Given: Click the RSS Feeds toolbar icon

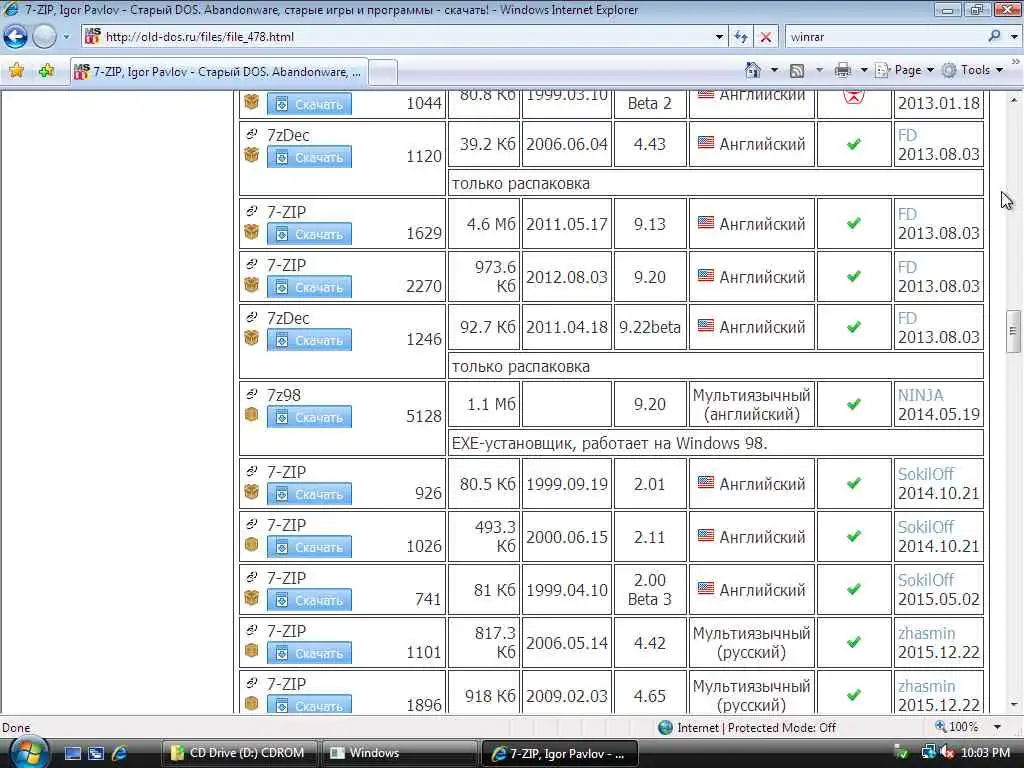Looking at the screenshot, I should point(797,71).
